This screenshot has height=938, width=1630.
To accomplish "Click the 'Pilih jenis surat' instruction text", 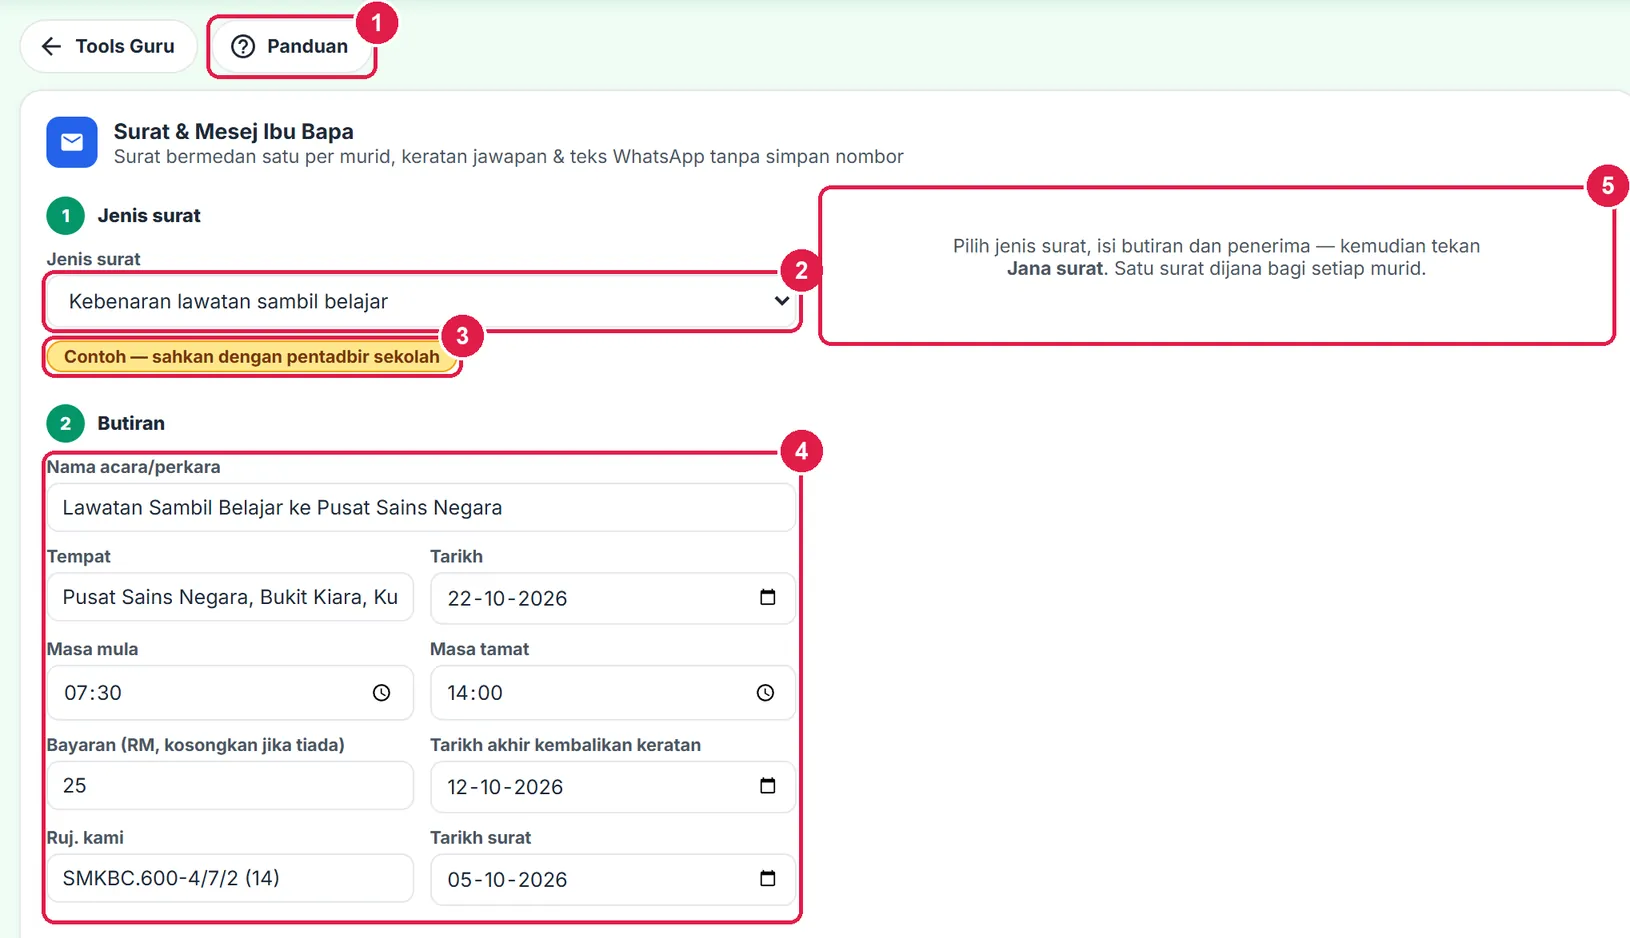I will pos(1216,257).
